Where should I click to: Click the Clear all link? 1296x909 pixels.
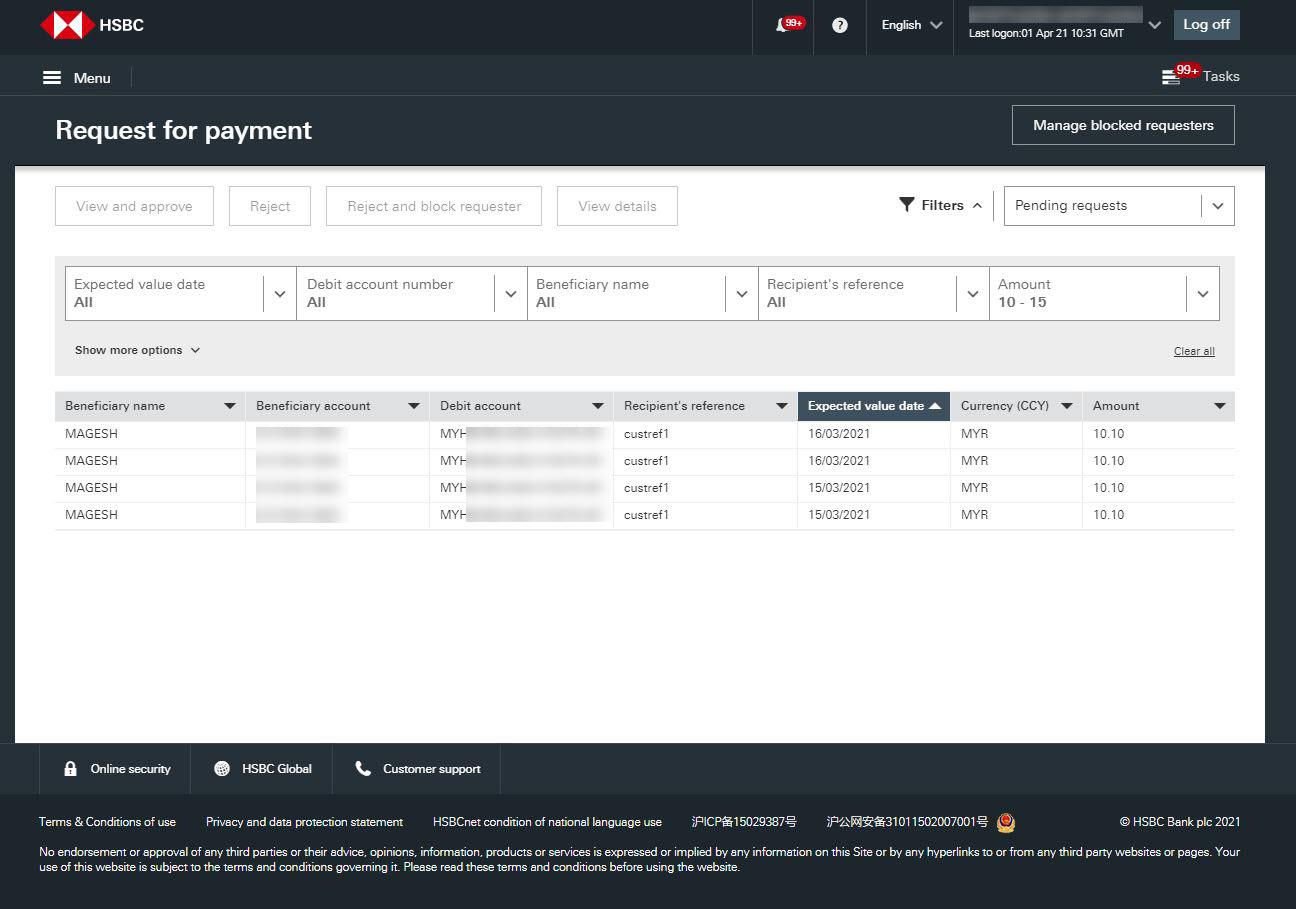click(x=1194, y=351)
